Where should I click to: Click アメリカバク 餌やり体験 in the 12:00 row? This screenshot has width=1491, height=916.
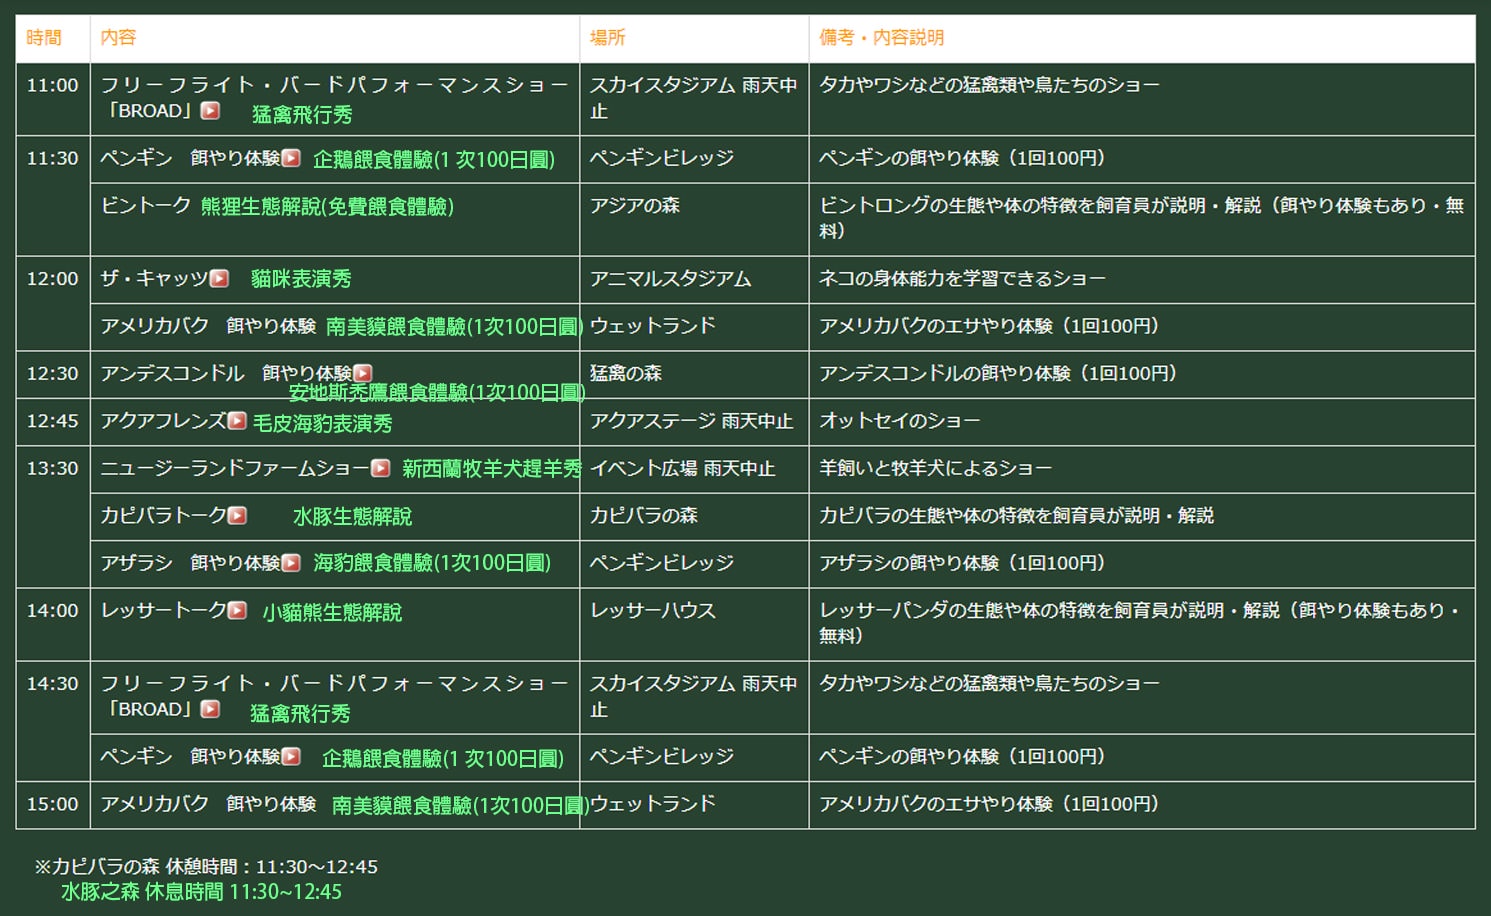tap(208, 326)
